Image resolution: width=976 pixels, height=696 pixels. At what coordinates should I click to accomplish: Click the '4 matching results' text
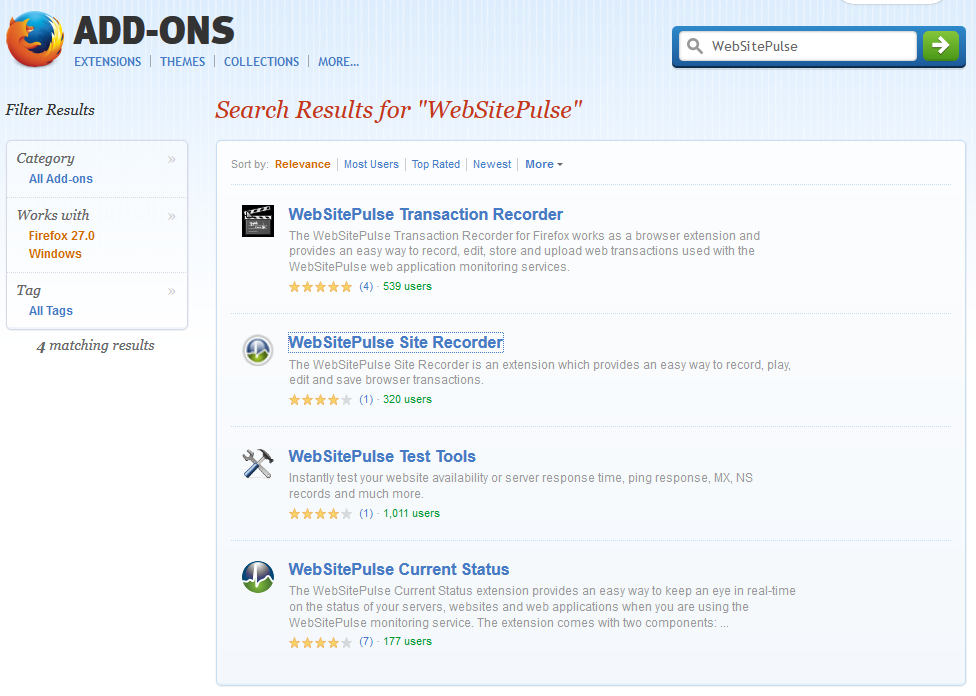click(96, 346)
